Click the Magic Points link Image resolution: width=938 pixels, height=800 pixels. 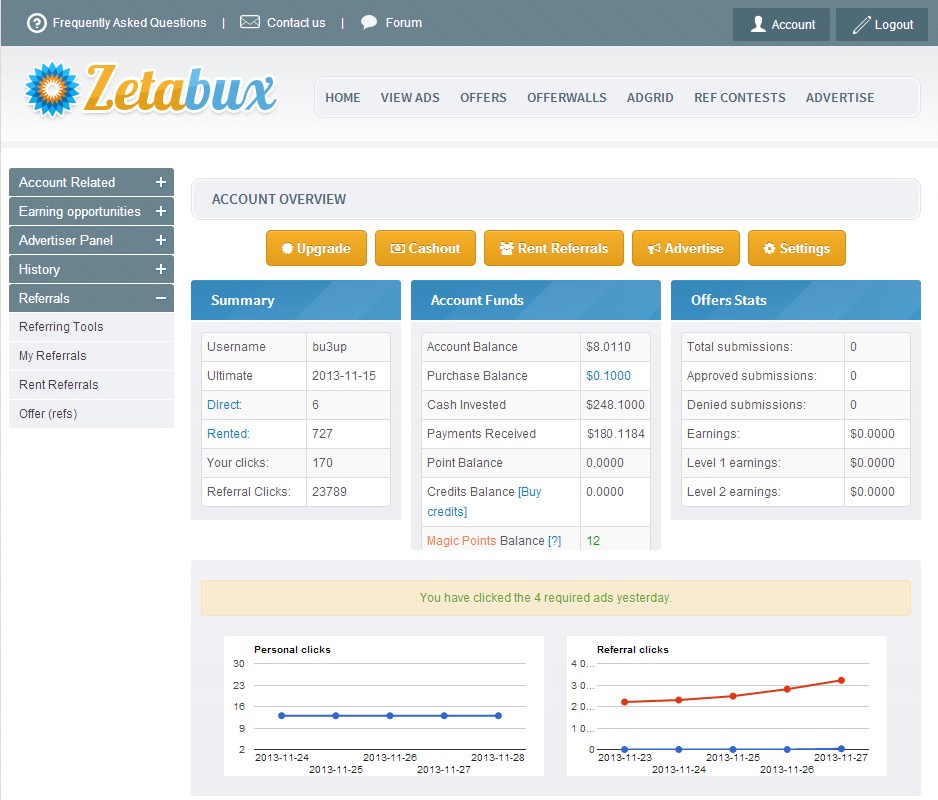(461, 541)
